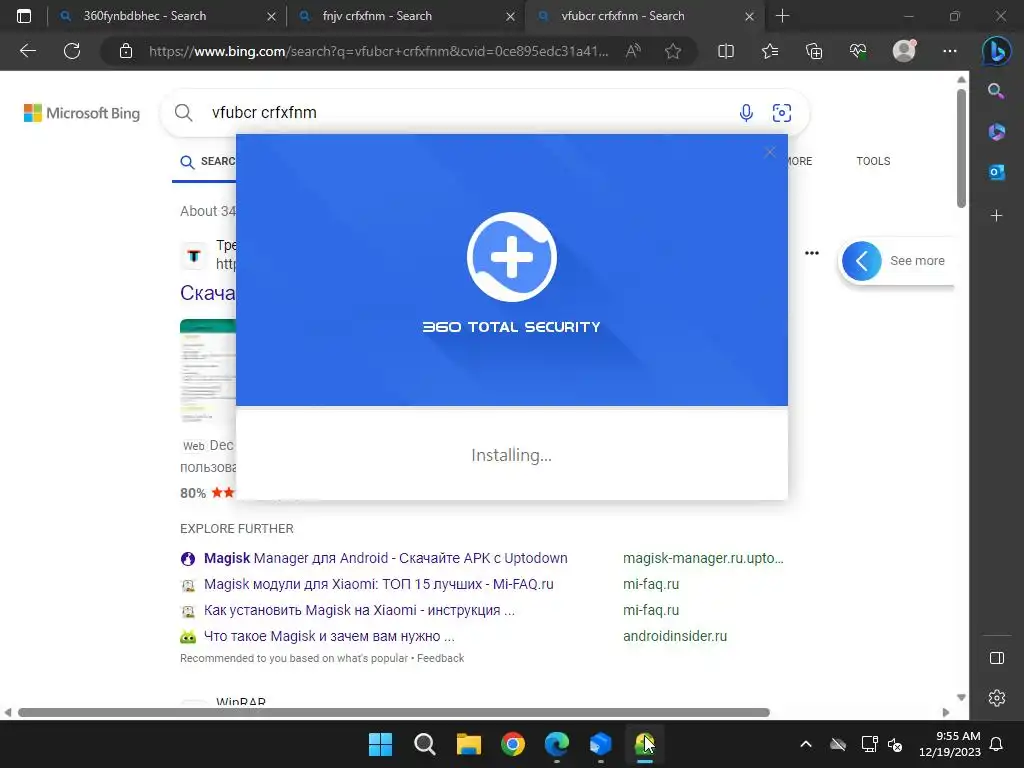Image resolution: width=1024 pixels, height=768 pixels.
Task: Open magisk-manager.ru.upto... domain link
Action: (703, 558)
